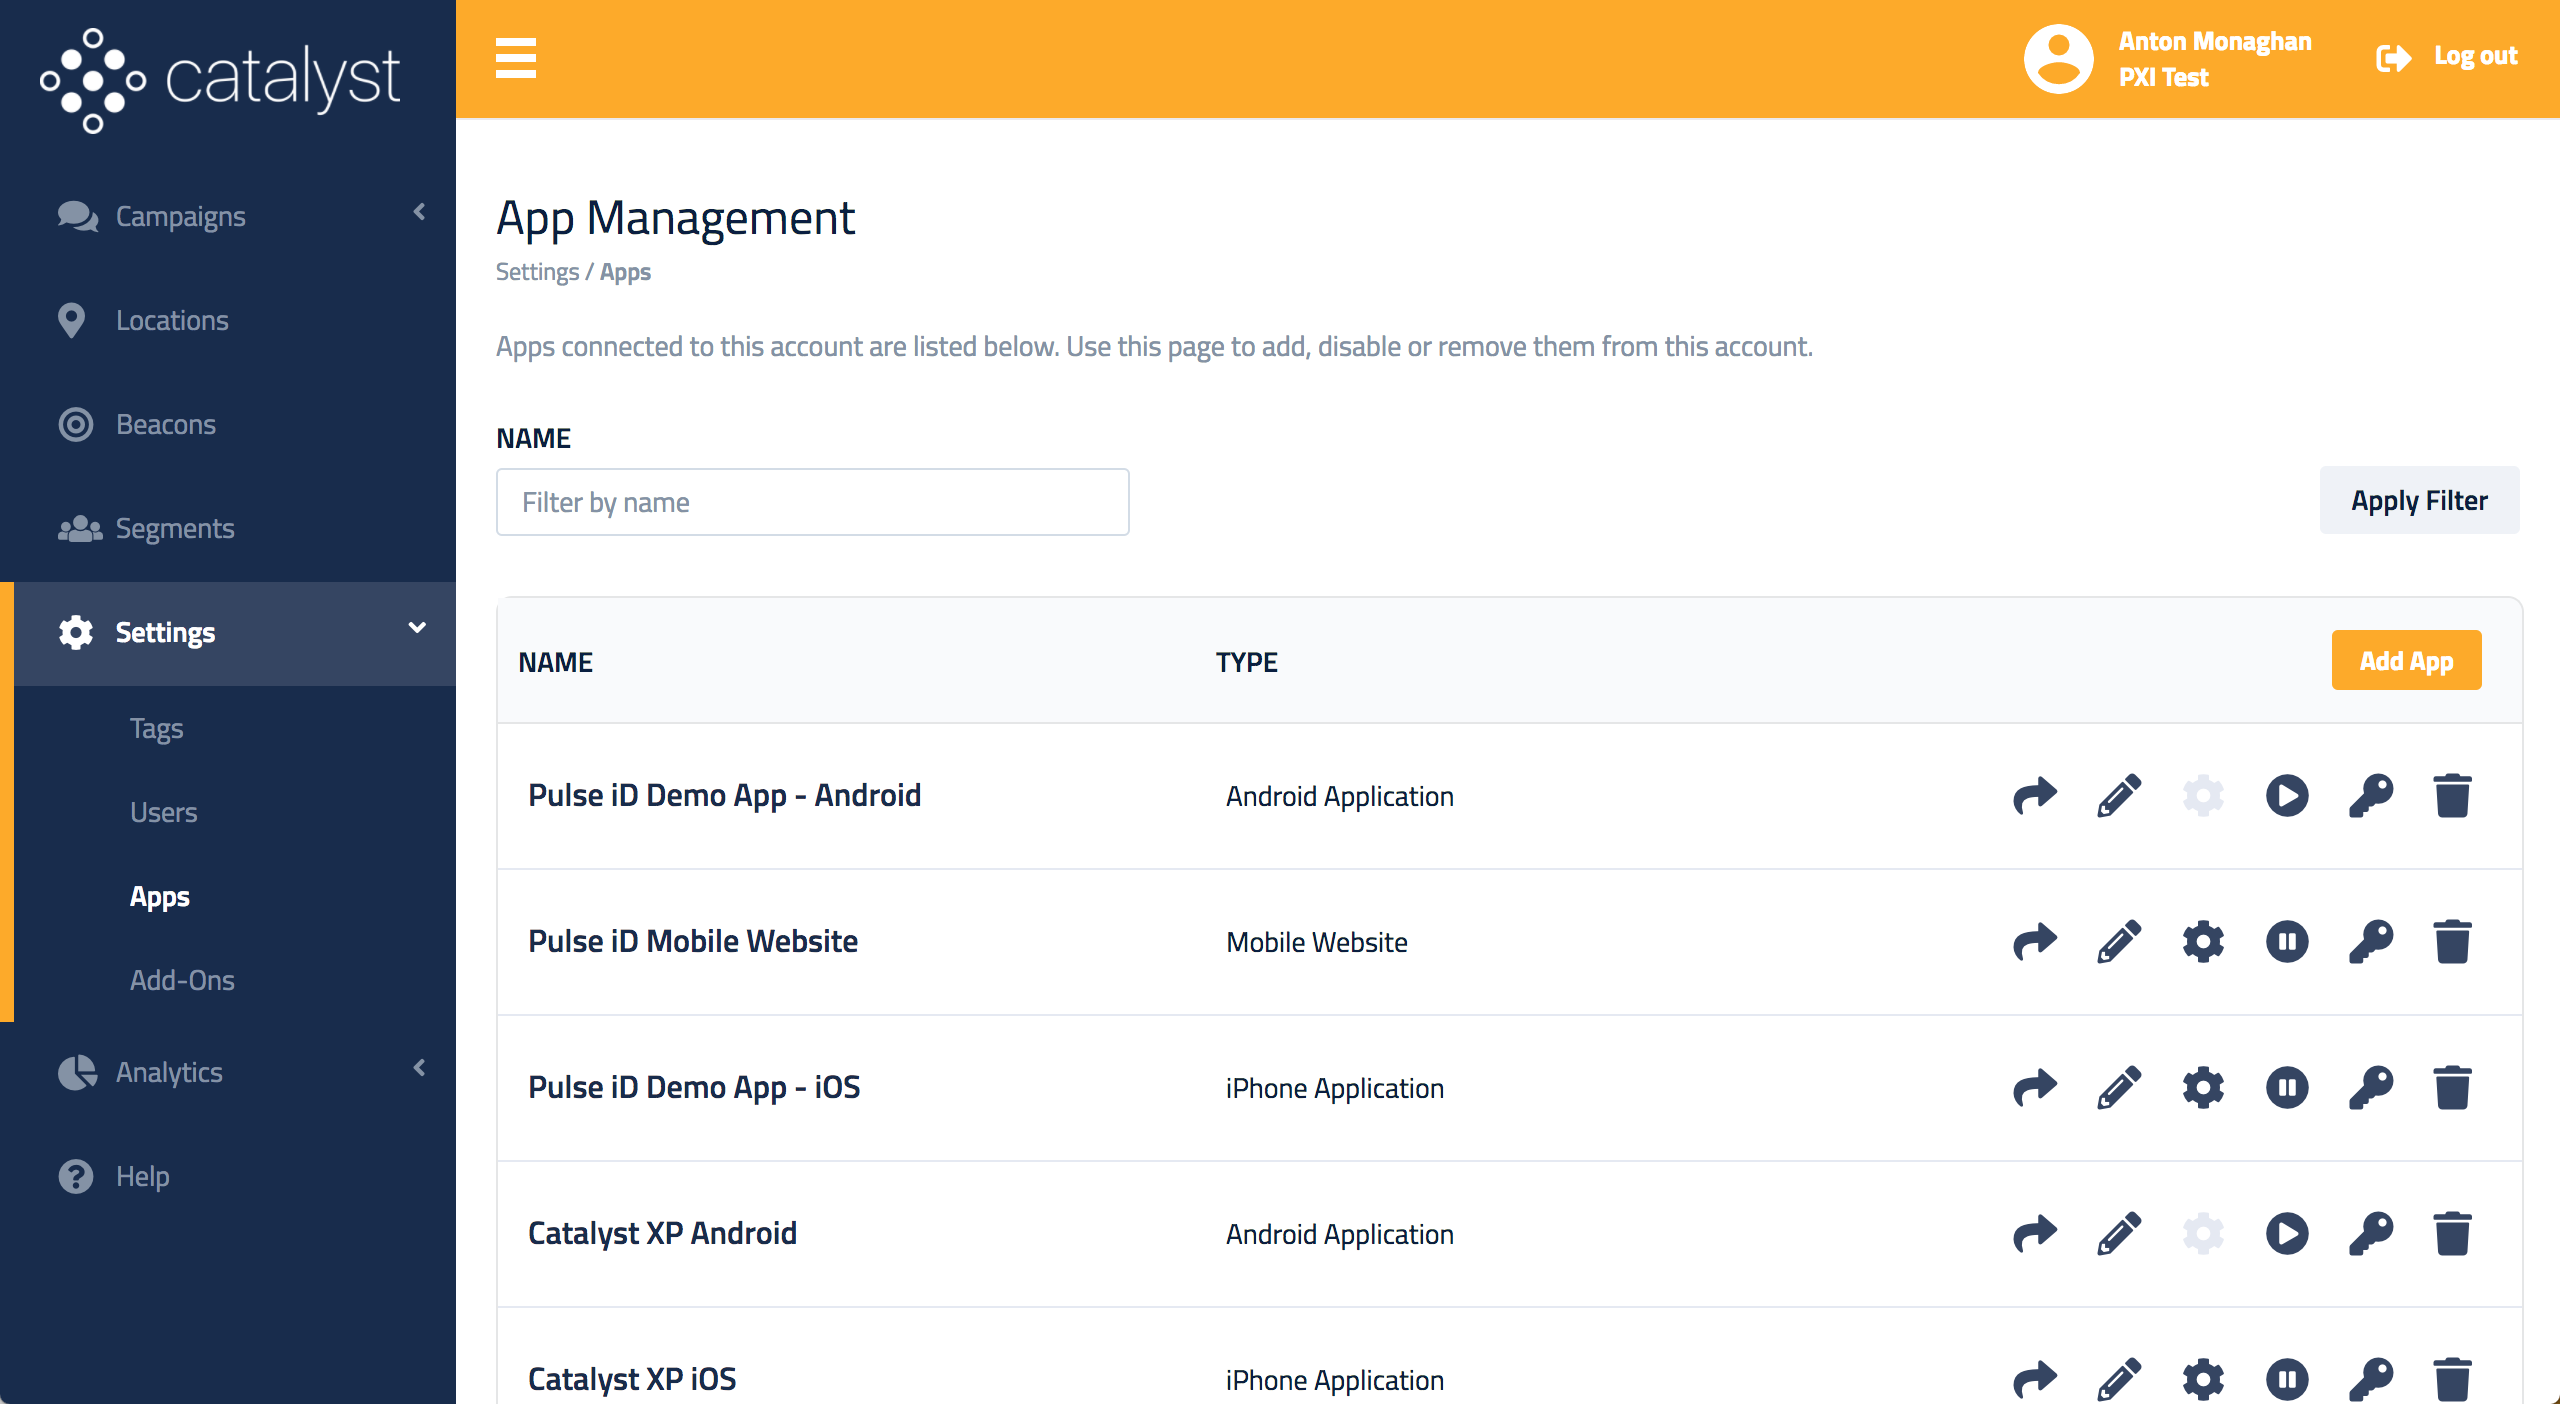Show key for Catalyst XP iOS

(x=2371, y=1380)
